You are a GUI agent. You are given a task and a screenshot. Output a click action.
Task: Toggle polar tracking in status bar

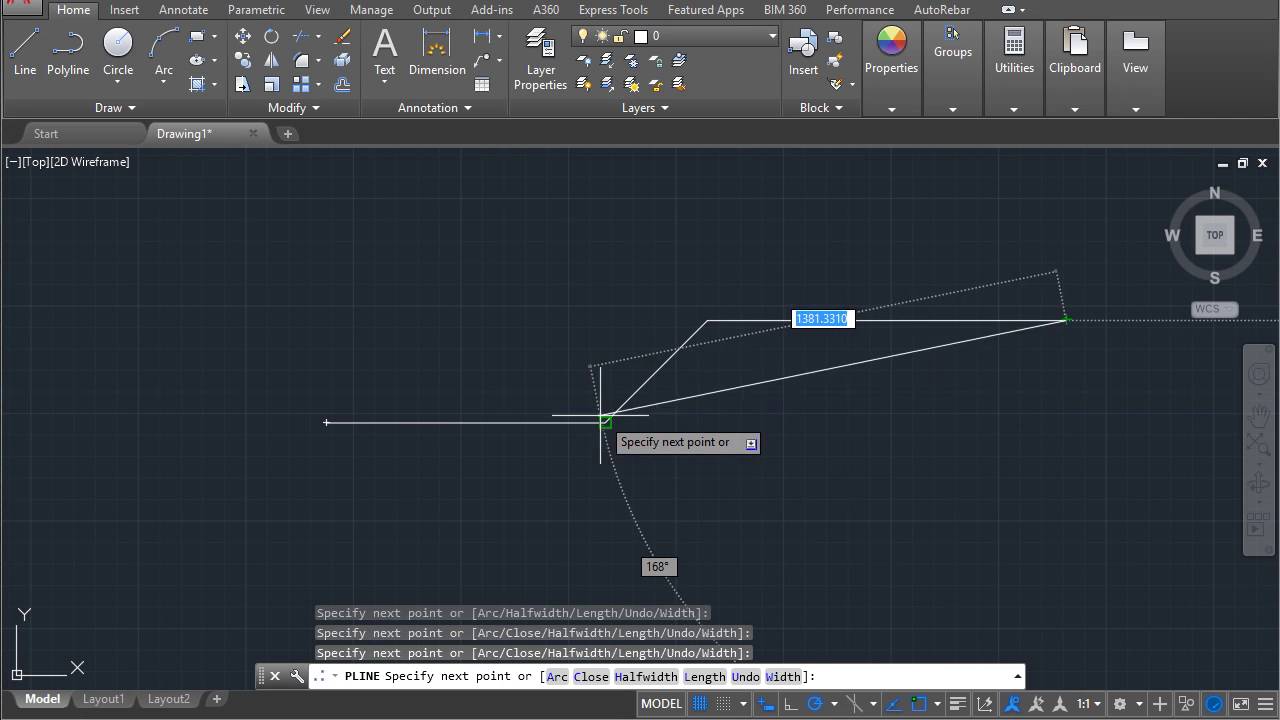point(815,703)
